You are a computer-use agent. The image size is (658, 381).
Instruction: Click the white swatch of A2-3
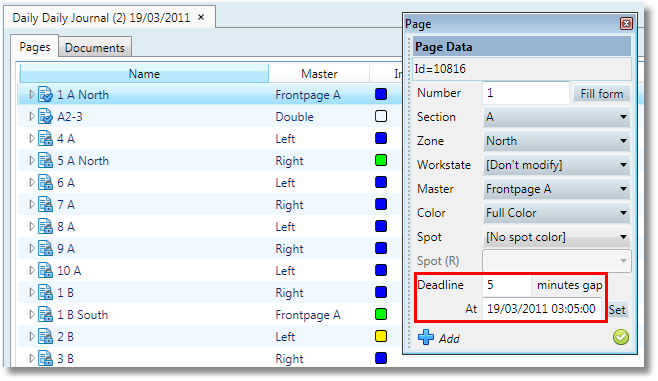click(x=381, y=116)
